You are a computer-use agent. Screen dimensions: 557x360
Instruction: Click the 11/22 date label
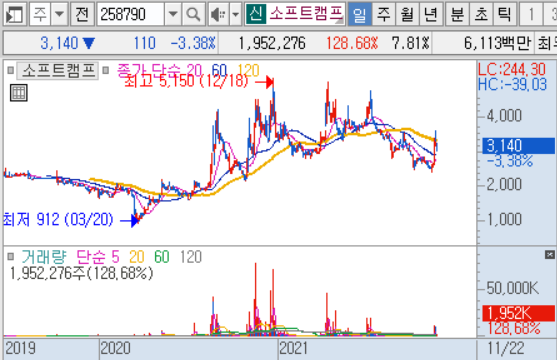(506, 348)
